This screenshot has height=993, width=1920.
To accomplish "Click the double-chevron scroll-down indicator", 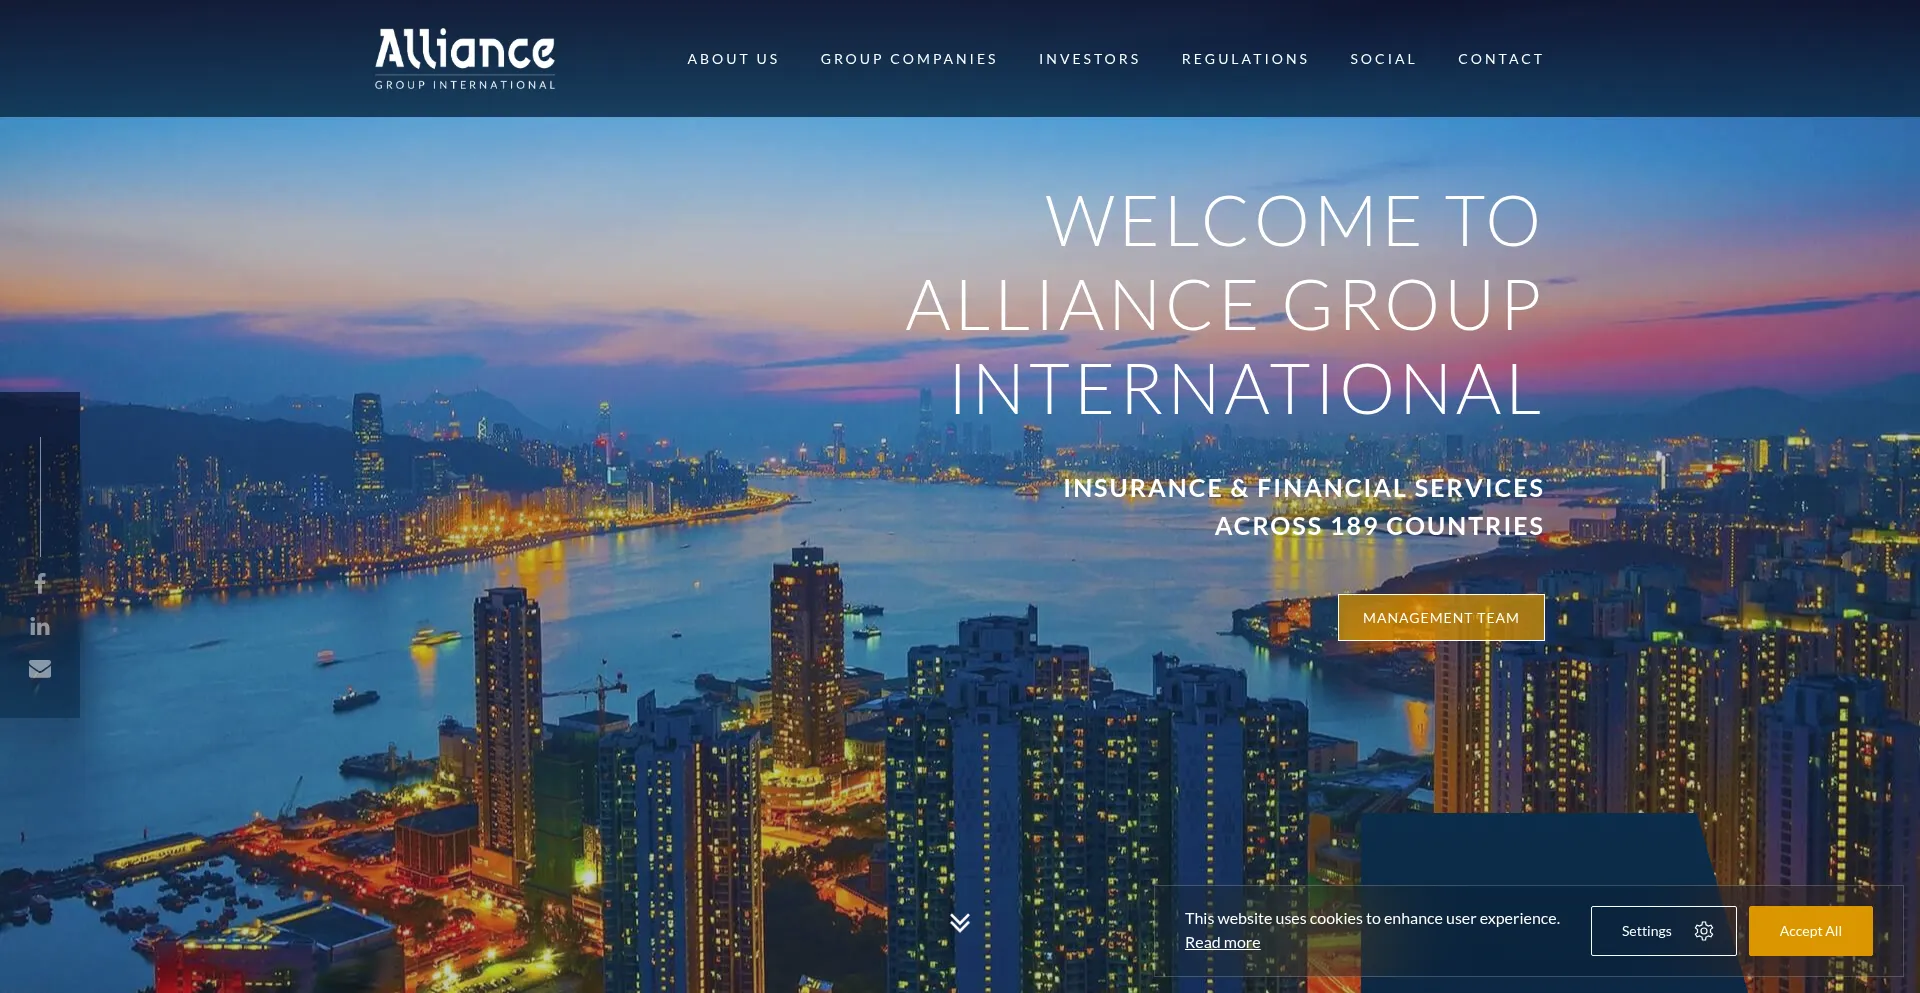I will coord(961,923).
